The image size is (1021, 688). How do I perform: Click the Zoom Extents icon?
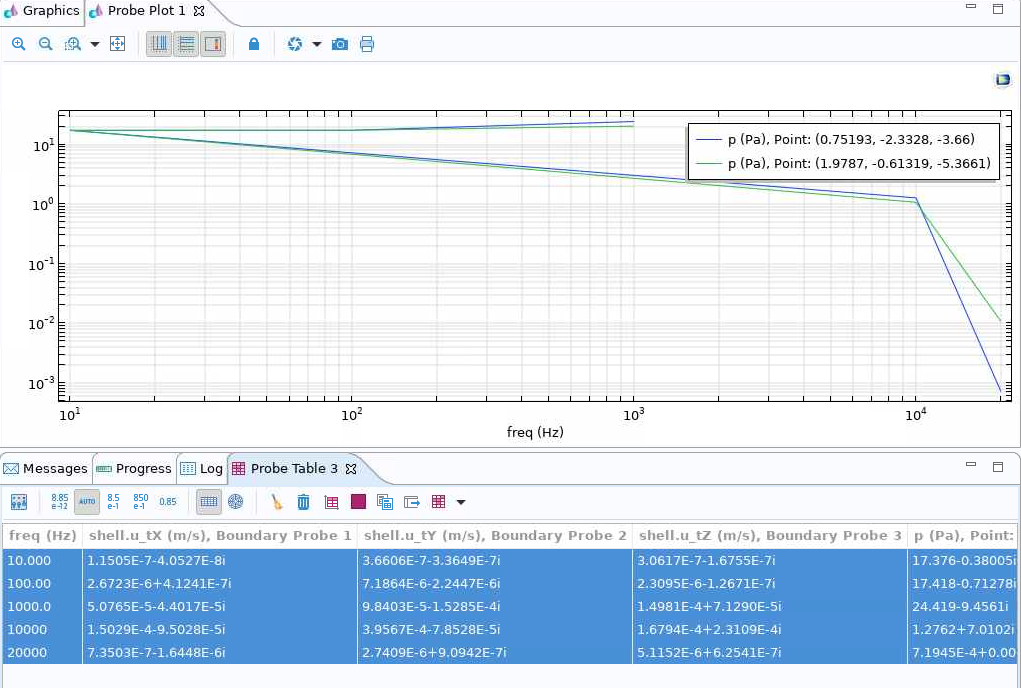[117, 44]
